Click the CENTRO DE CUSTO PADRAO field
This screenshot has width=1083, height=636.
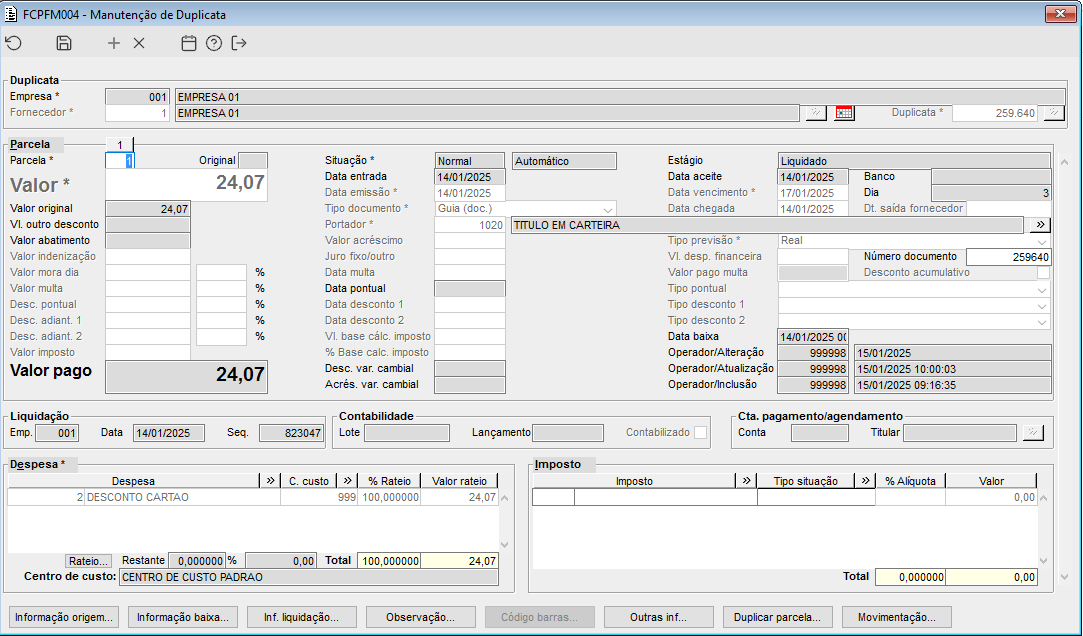coord(309,577)
